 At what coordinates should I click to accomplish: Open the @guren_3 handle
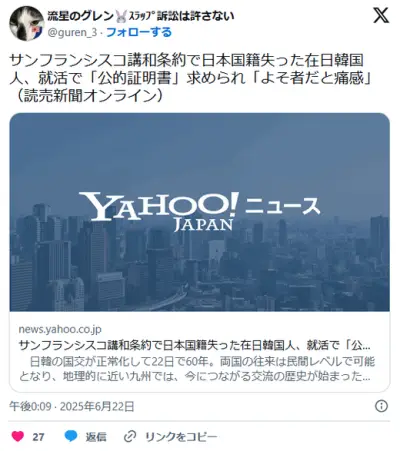(72, 33)
